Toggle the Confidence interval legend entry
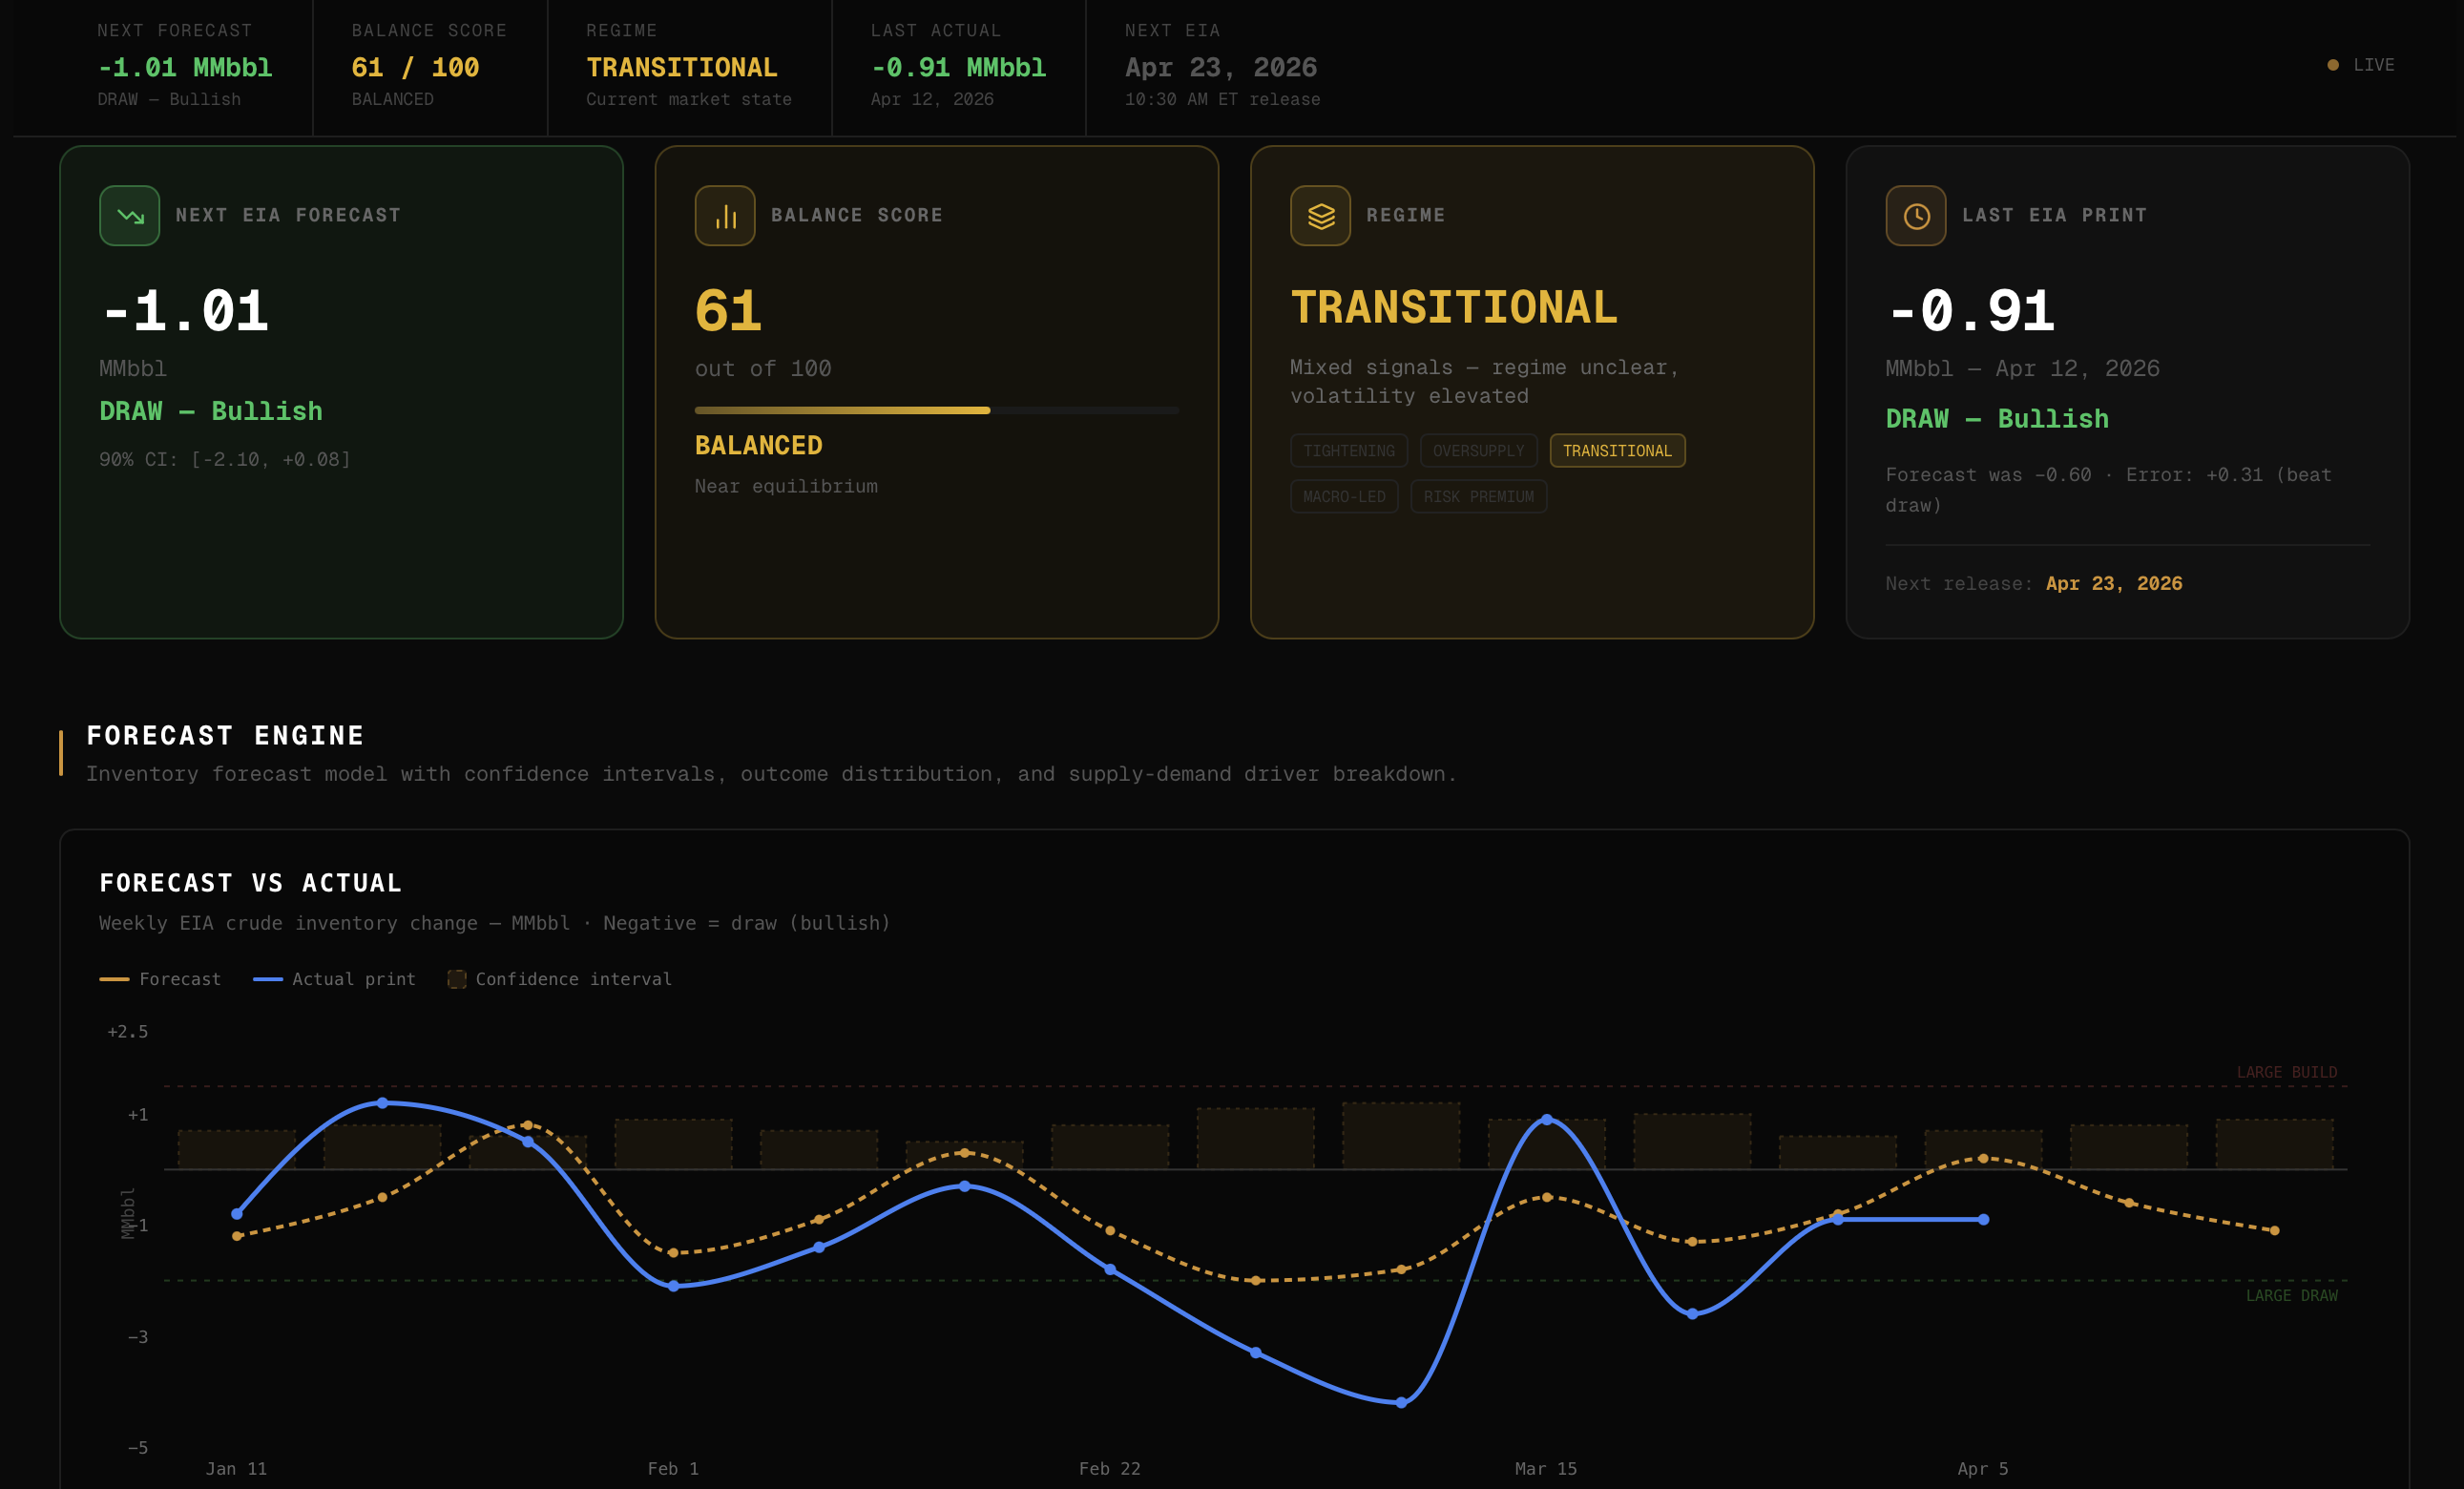Viewport: 2464px width, 1489px height. click(x=559, y=979)
